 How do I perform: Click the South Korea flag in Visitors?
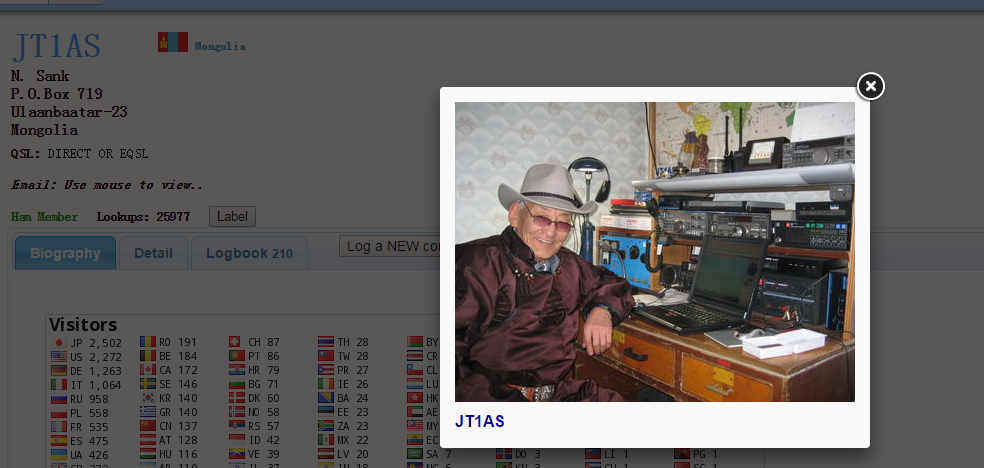tap(147, 398)
